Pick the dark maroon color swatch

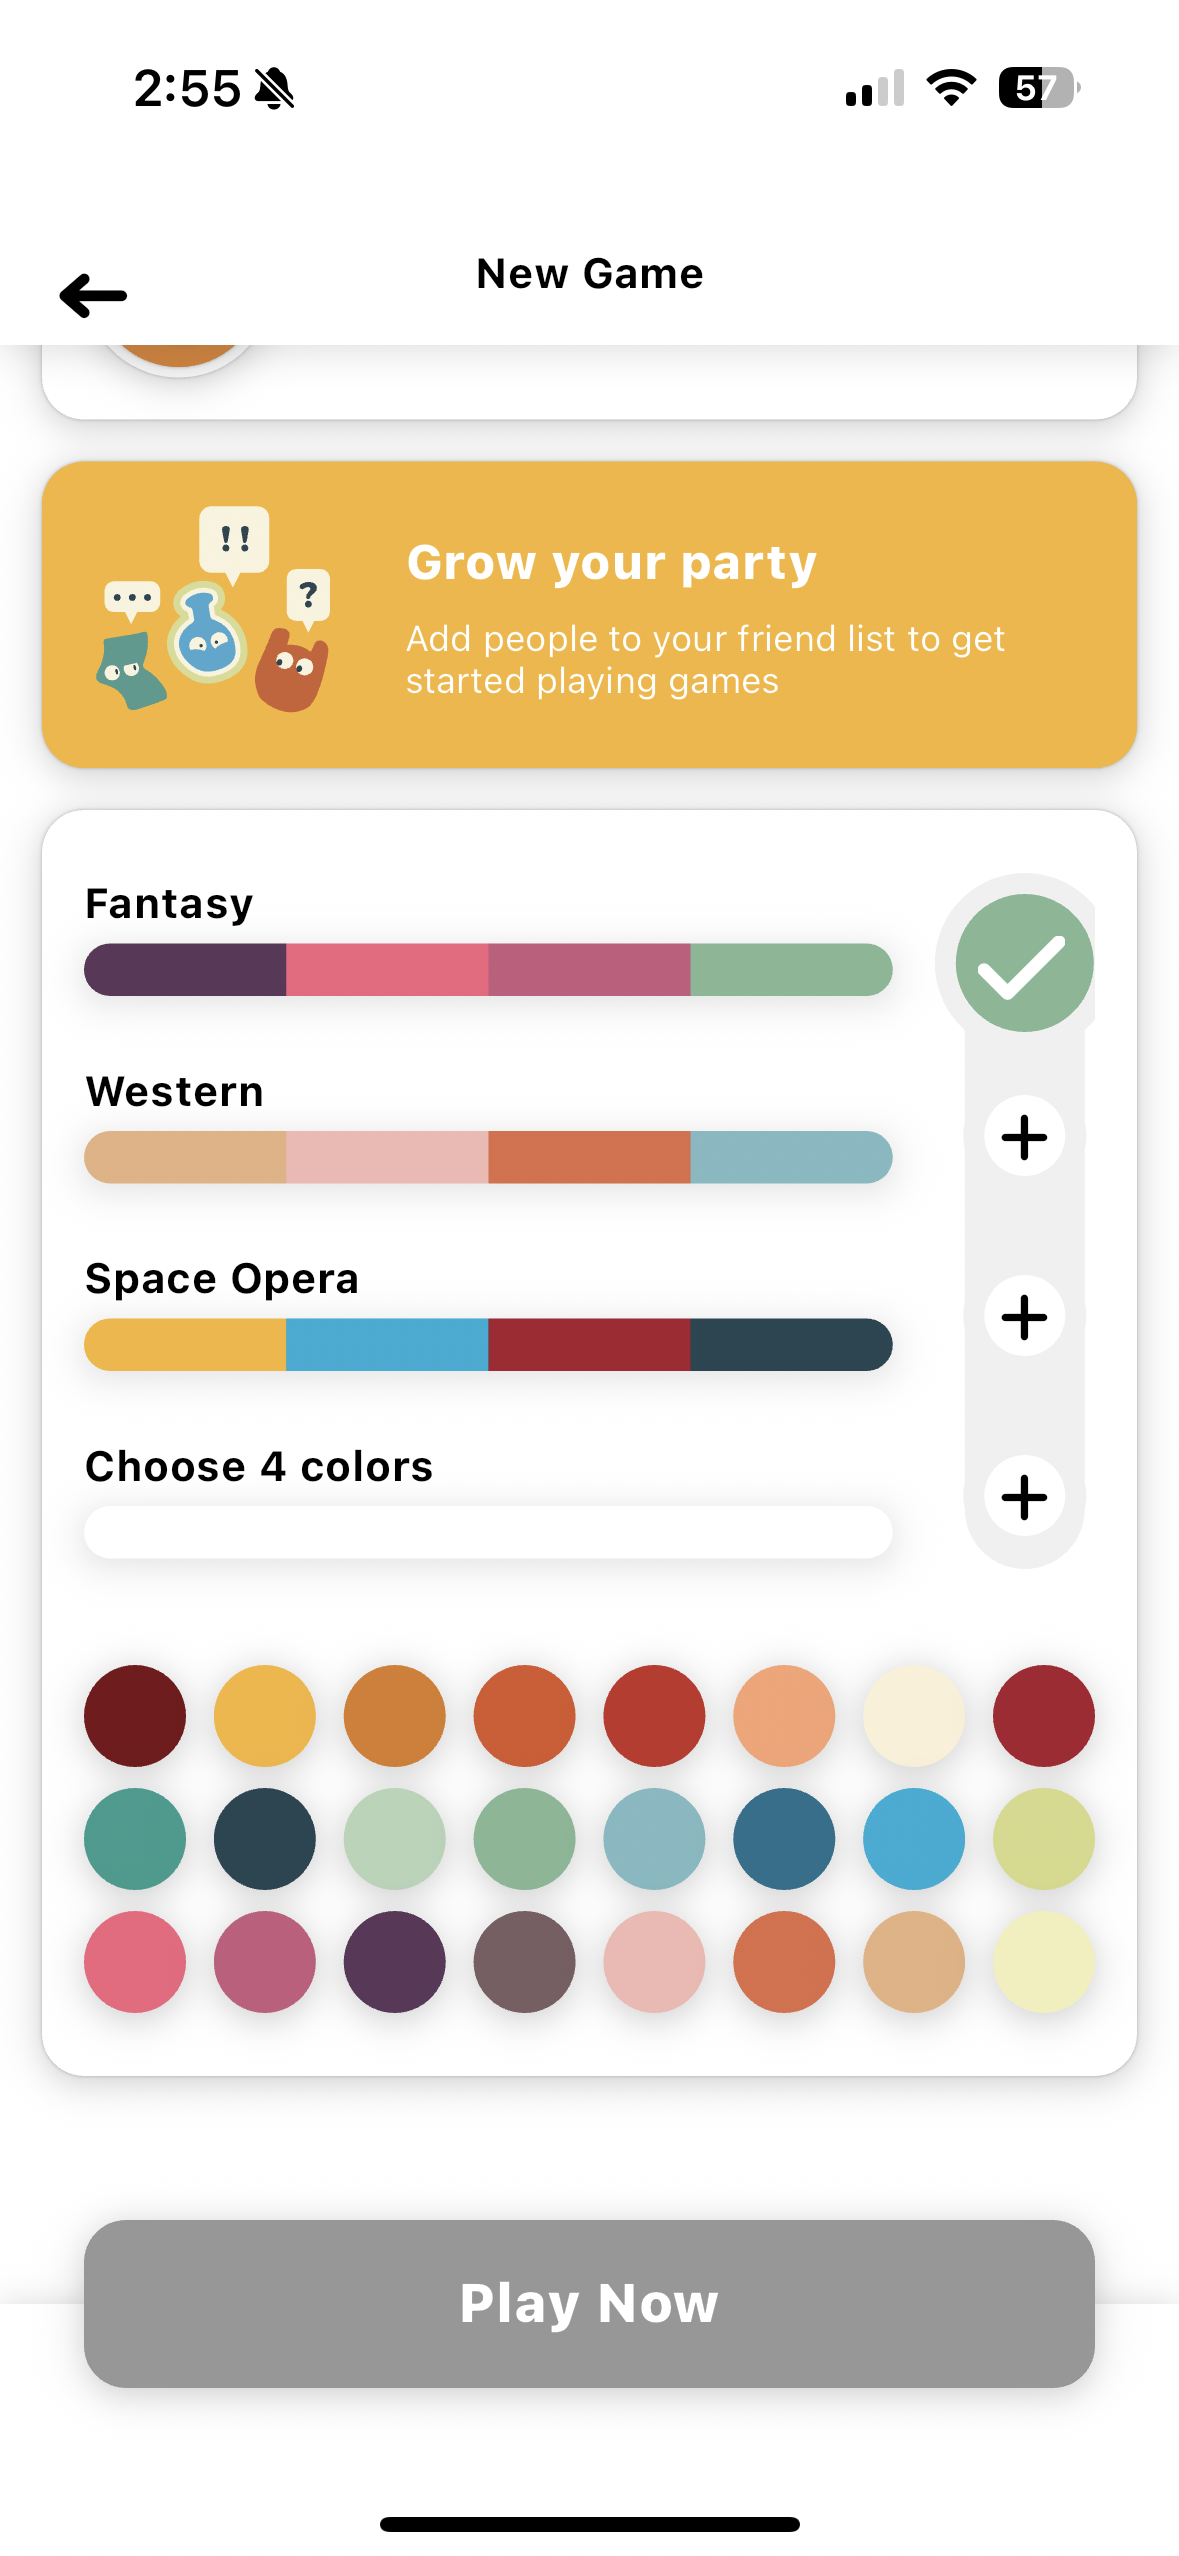135,1716
